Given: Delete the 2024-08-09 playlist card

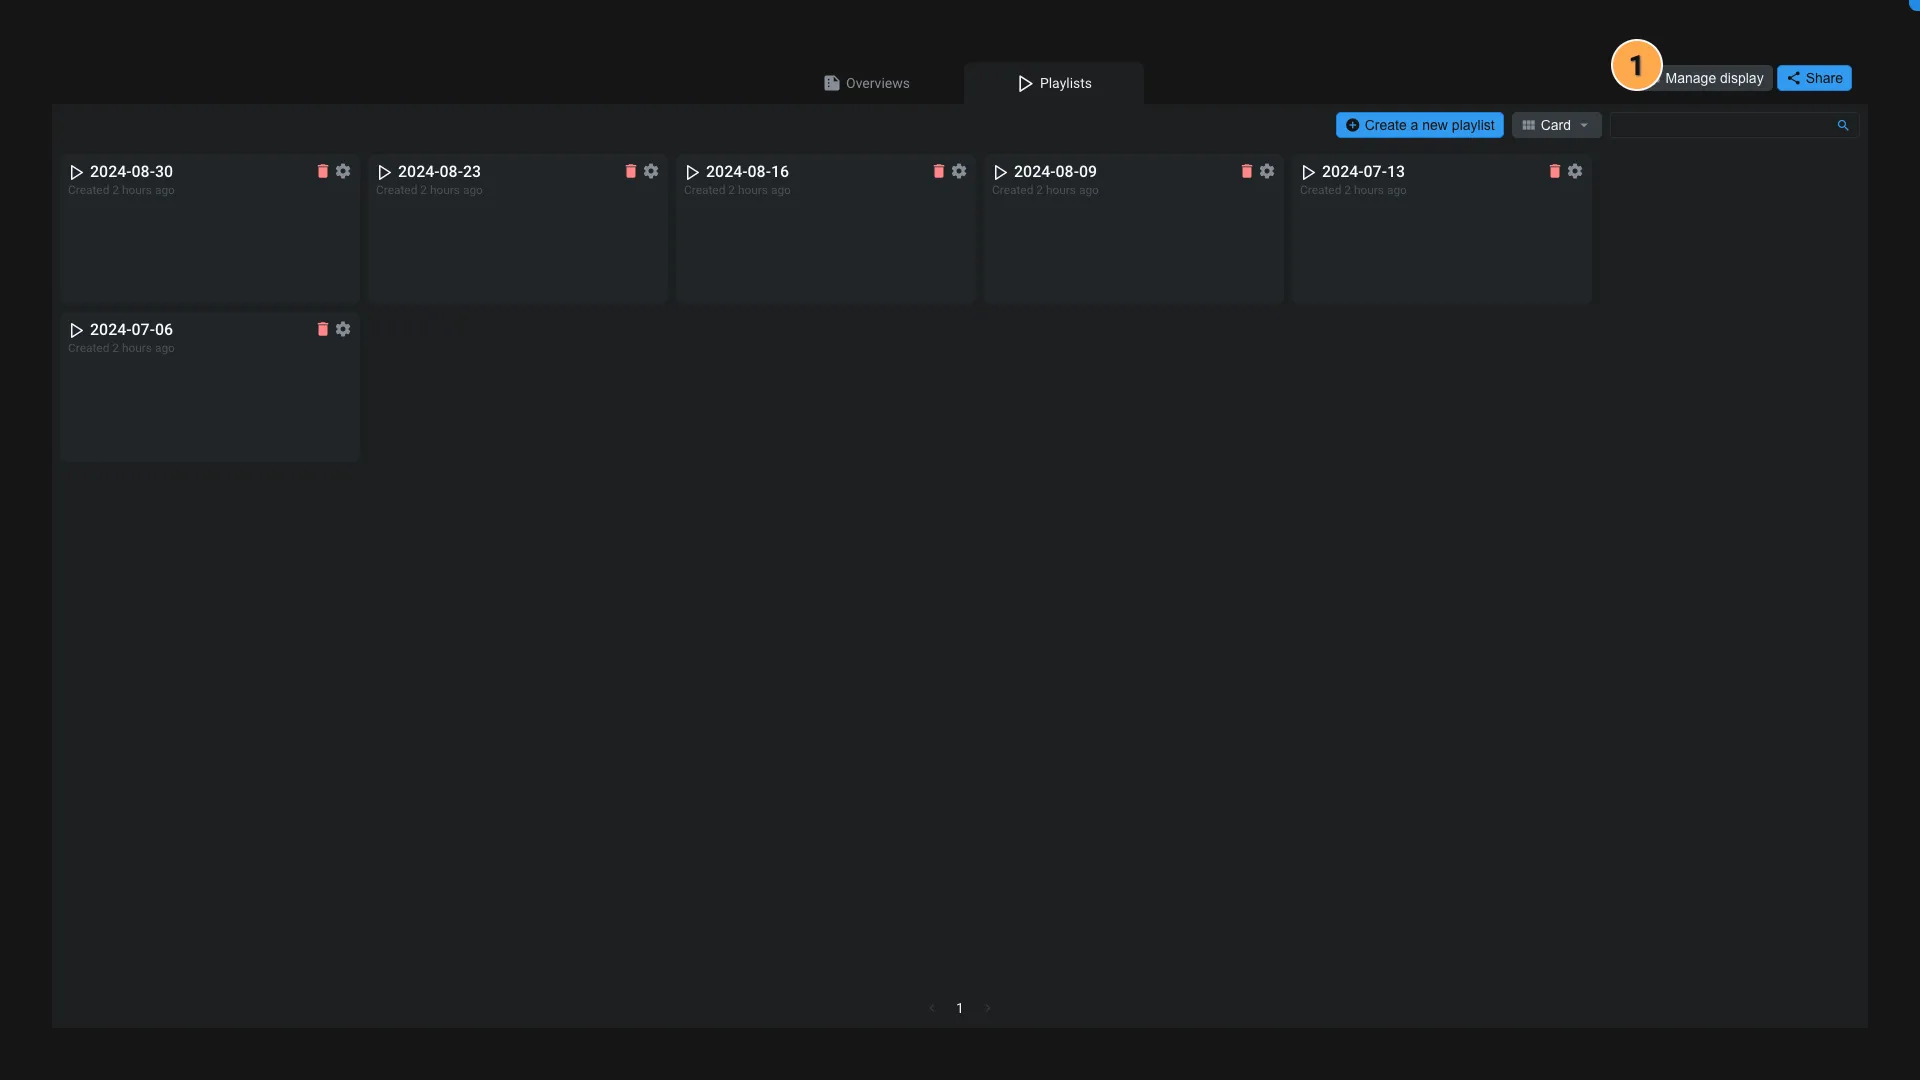Looking at the screenshot, I should (1246, 171).
